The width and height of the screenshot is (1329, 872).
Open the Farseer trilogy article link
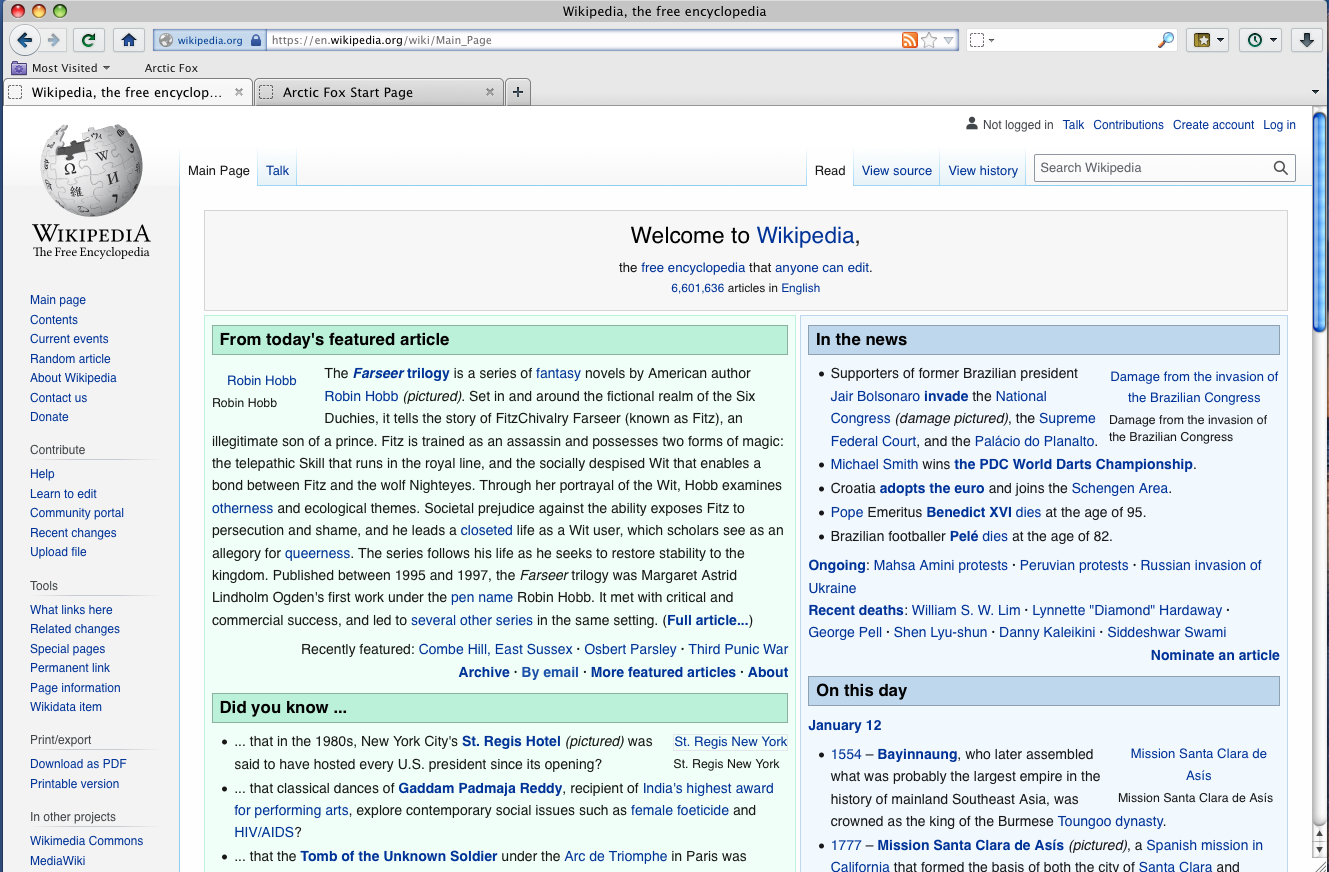[x=401, y=373]
